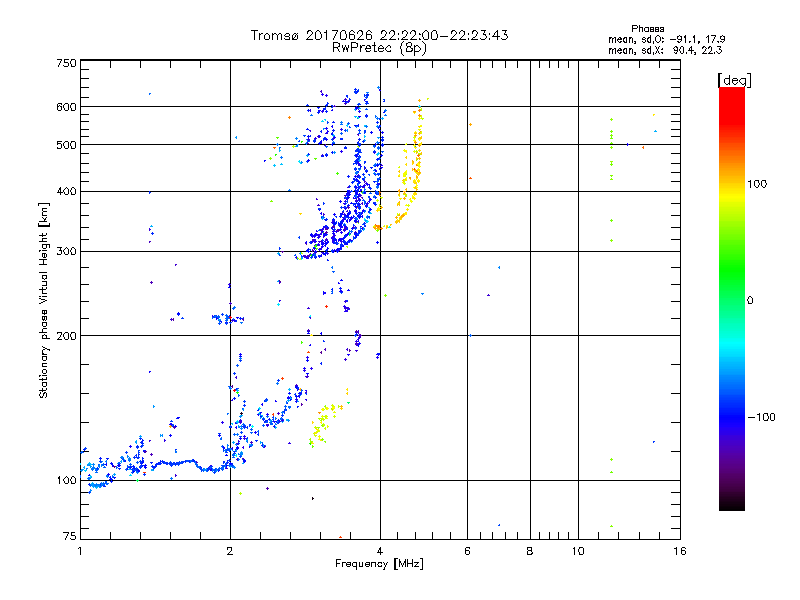Viewport: 800px width, 600px height.
Task: Click the red top of the colorbar
Action: [731, 93]
